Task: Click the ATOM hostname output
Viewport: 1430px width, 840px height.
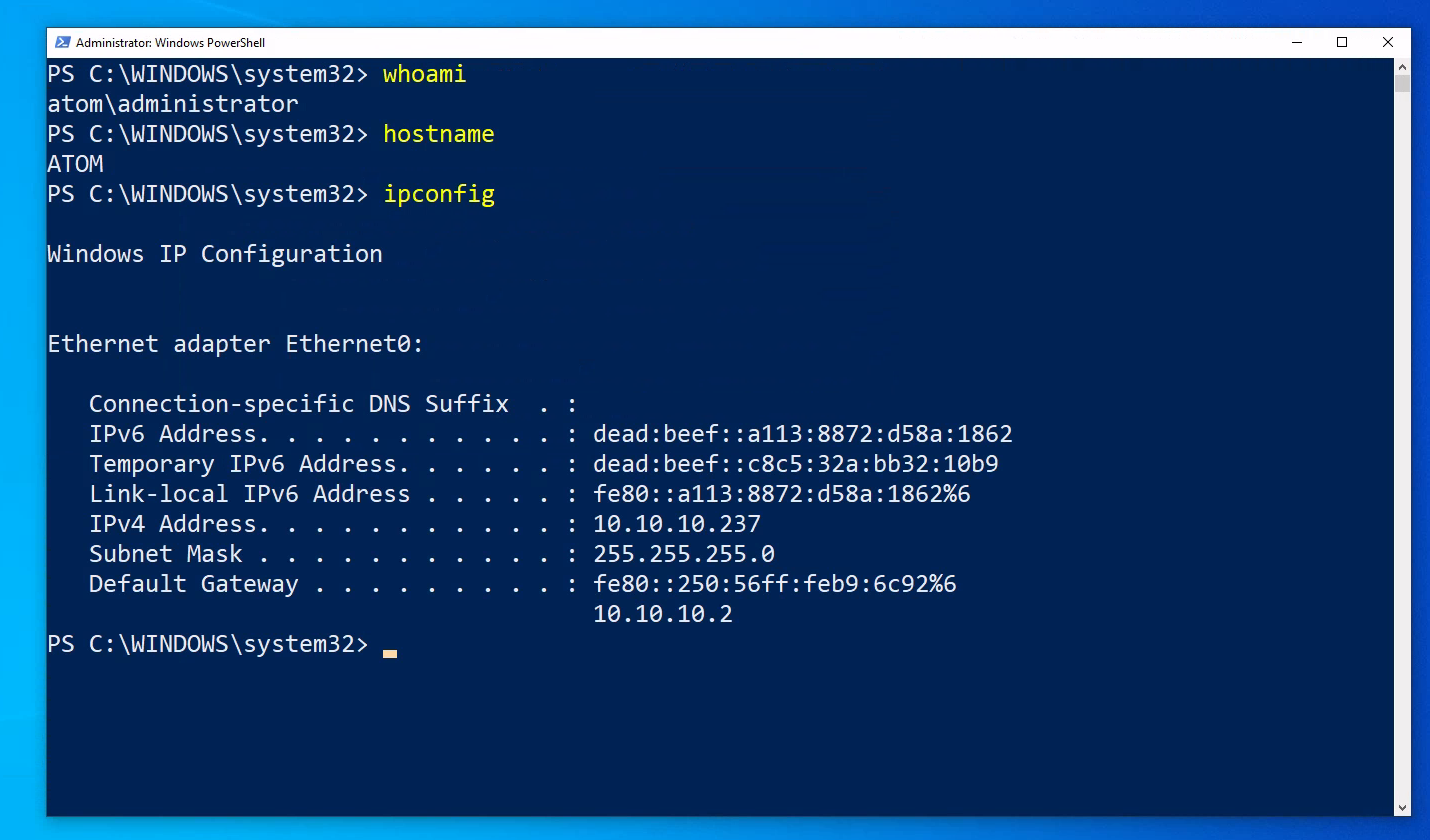Action: pos(75,164)
